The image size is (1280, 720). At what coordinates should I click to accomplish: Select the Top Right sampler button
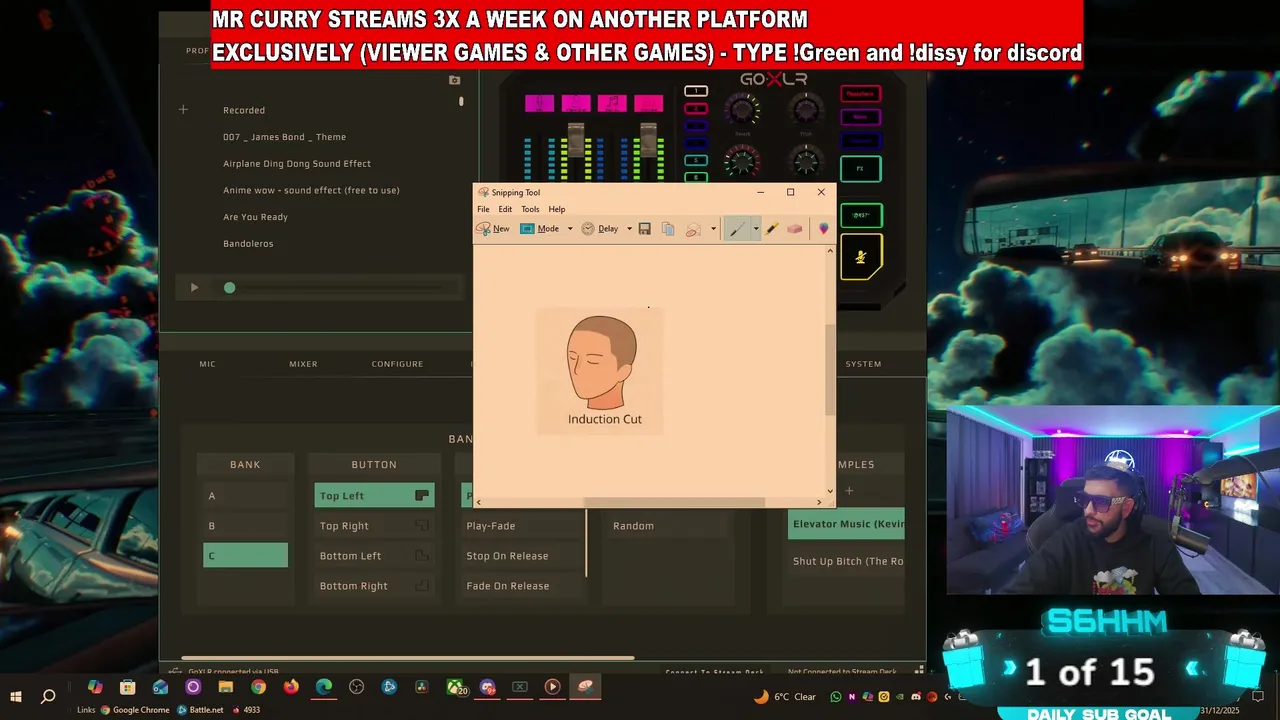[374, 526]
